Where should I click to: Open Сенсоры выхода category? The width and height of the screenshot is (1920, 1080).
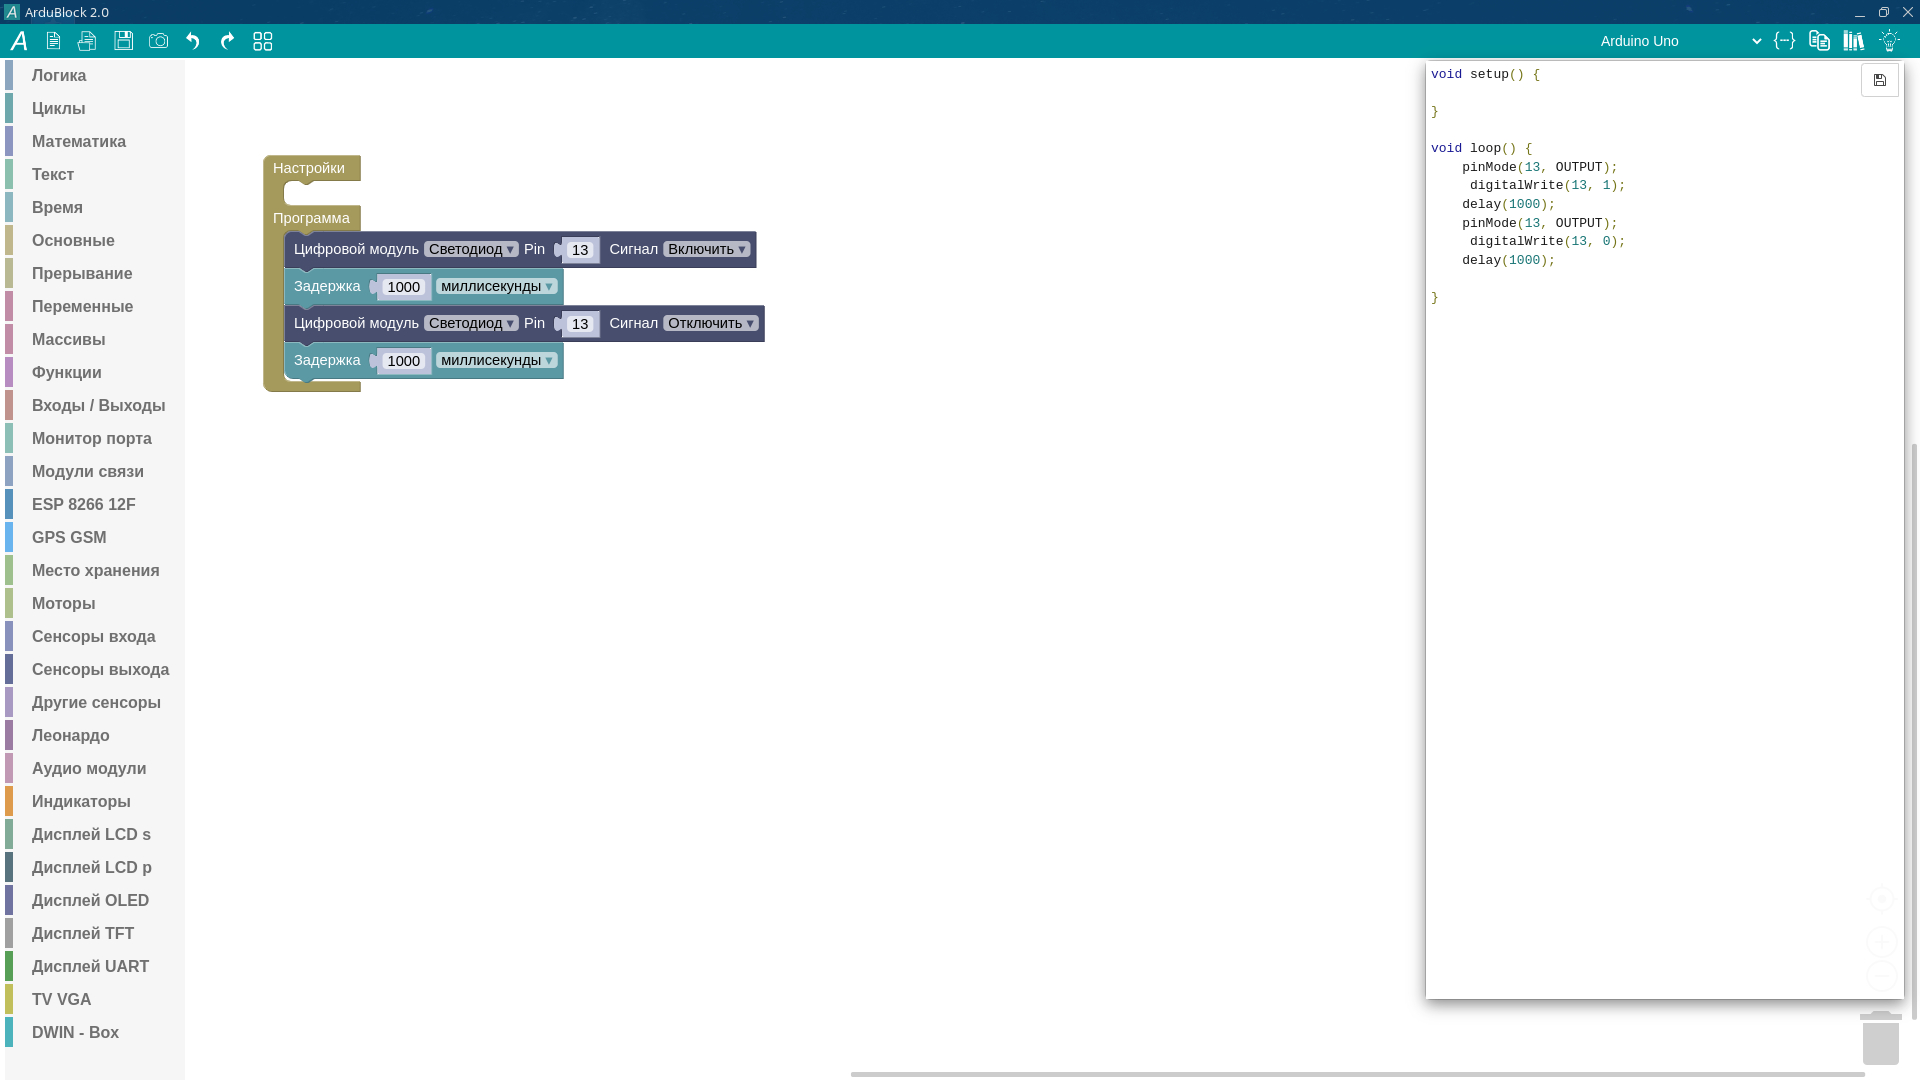pyautogui.click(x=94, y=669)
